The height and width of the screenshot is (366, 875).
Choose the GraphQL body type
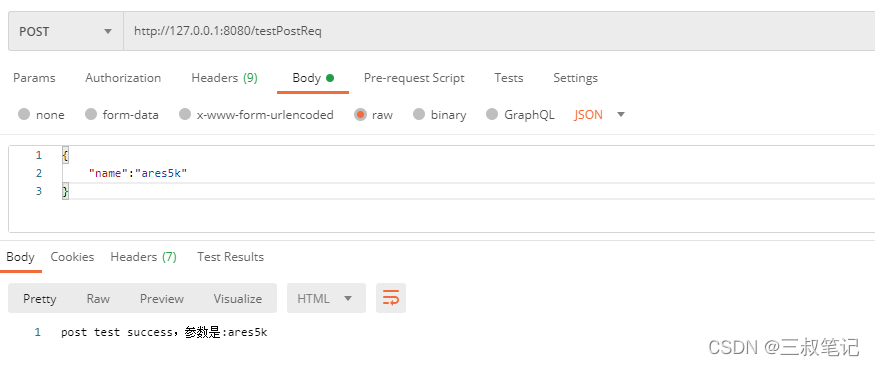click(x=520, y=115)
